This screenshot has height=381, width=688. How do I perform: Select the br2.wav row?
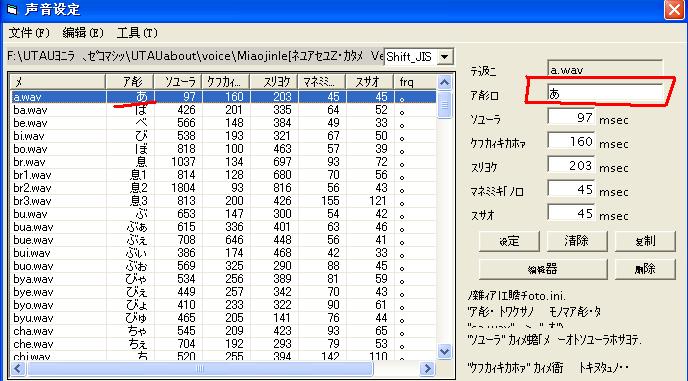tap(223, 188)
